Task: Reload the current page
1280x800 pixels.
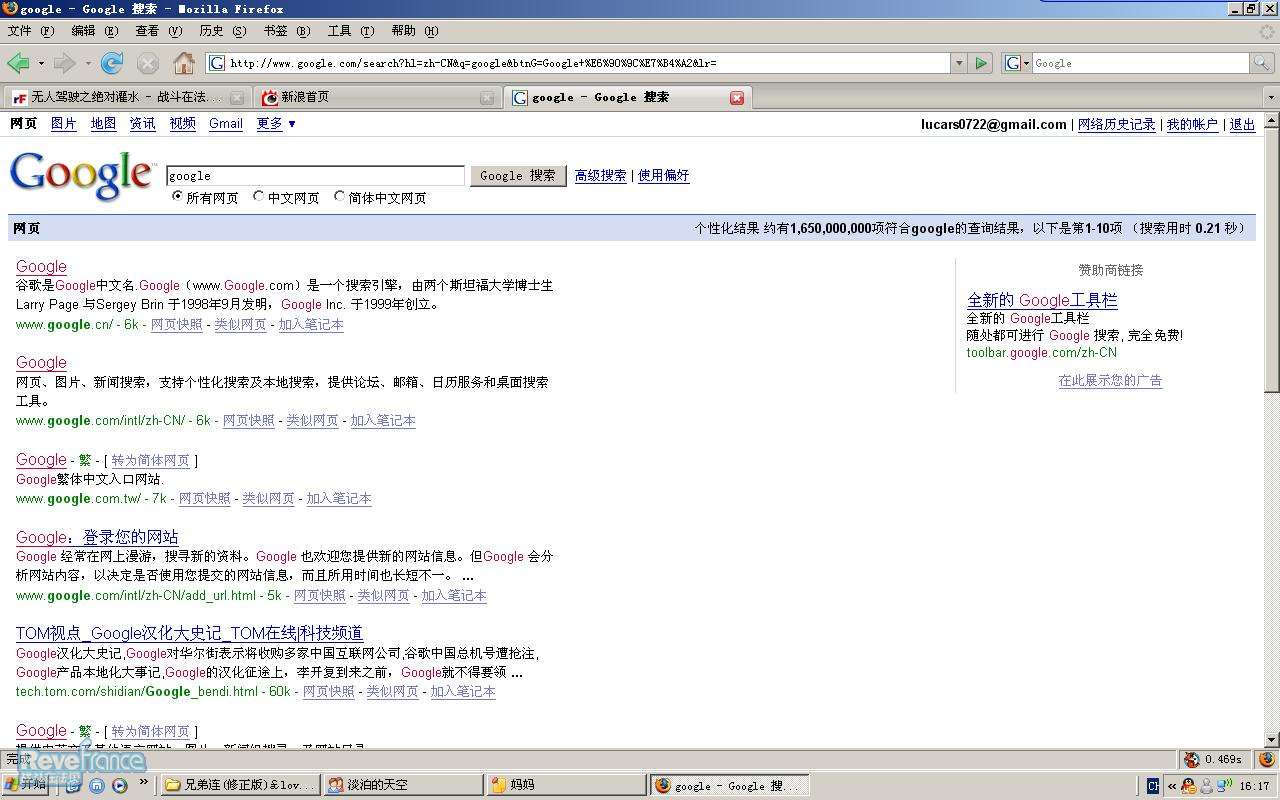Action: coord(112,63)
